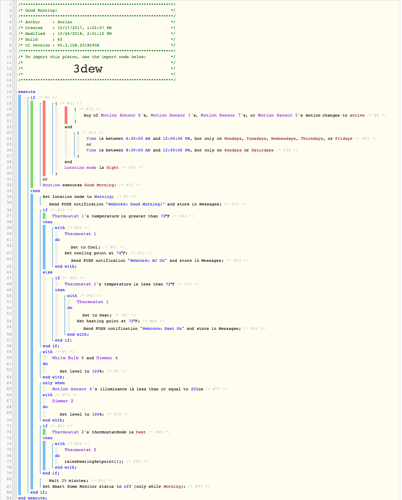The width and height of the screenshot is (402, 500).
Task: Click the import code 3dew
Action: [x=88, y=69]
